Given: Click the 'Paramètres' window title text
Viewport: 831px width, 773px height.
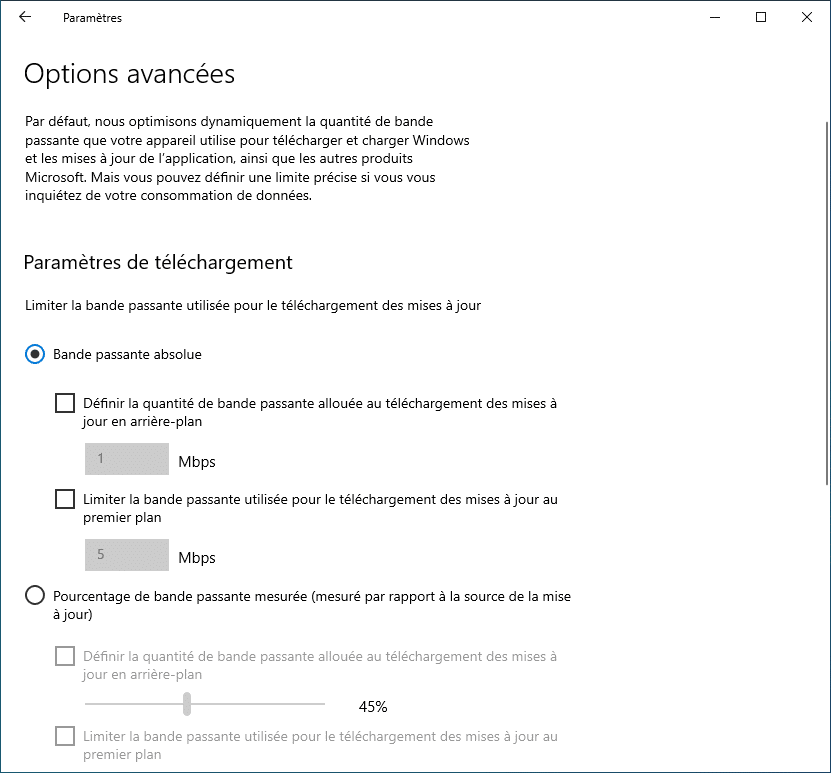Looking at the screenshot, I should pos(92,18).
